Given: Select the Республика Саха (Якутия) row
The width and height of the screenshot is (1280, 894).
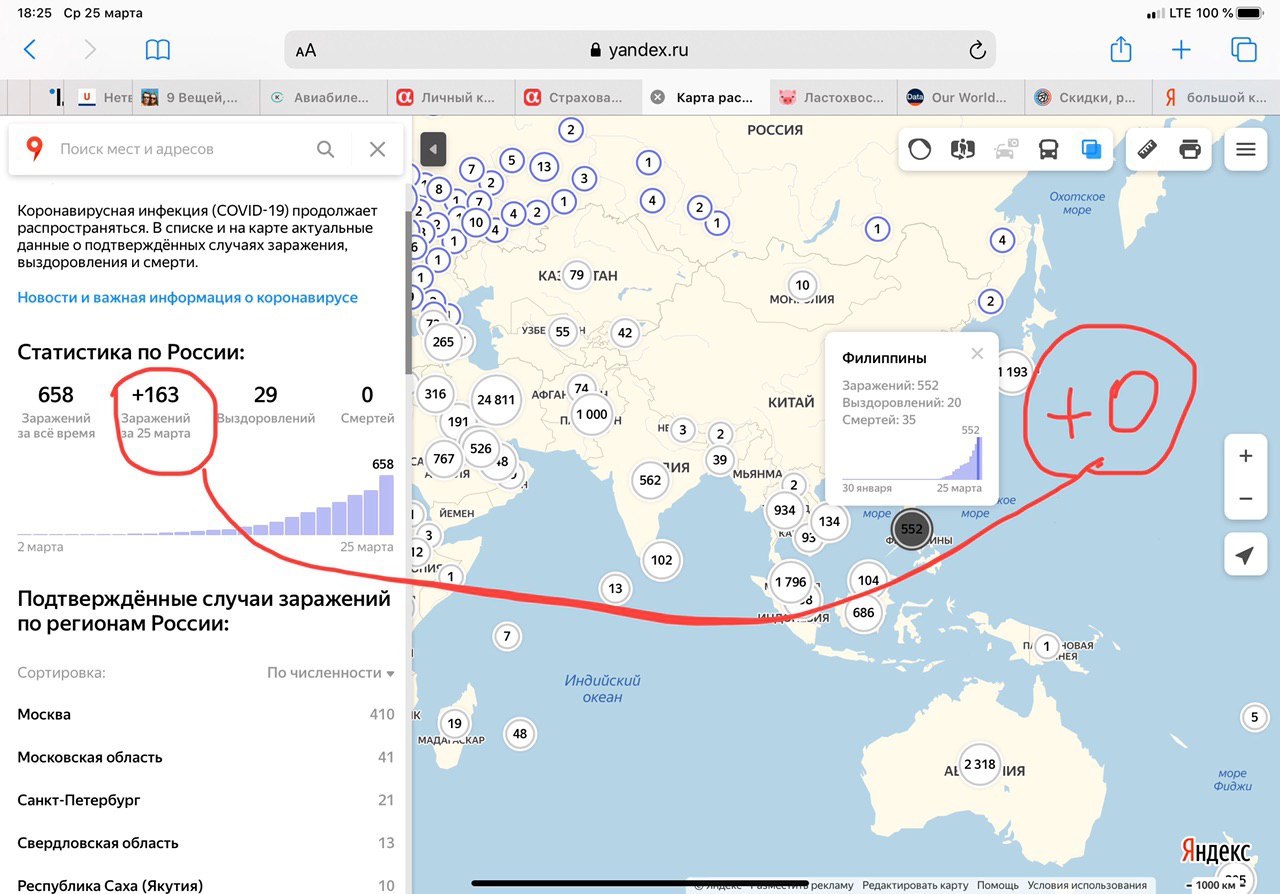Looking at the screenshot, I should click(206, 885).
